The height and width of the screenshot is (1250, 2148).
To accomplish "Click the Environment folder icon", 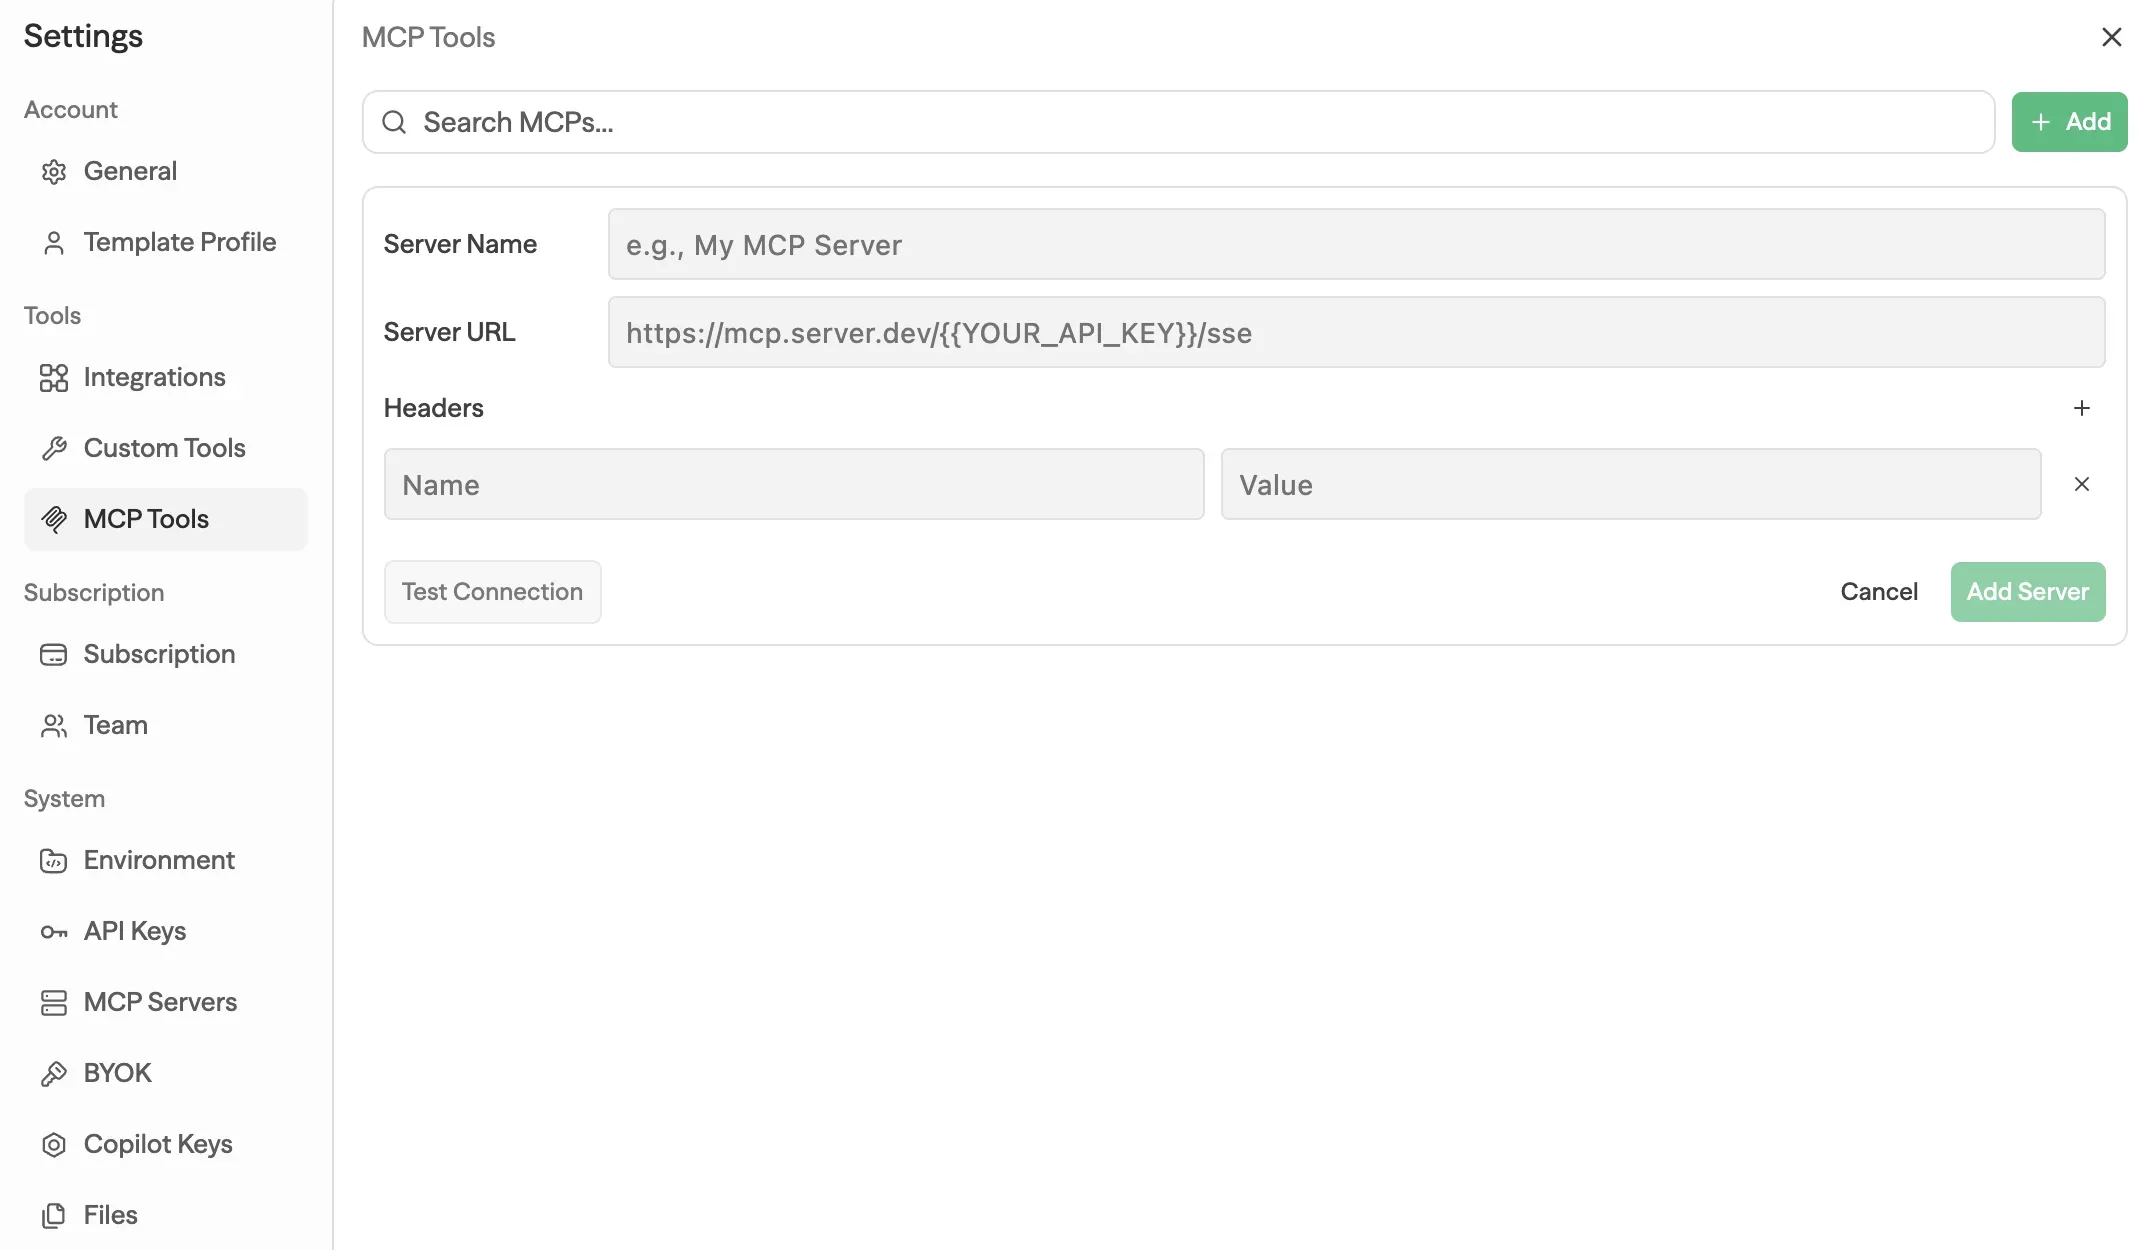I will point(54,861).
